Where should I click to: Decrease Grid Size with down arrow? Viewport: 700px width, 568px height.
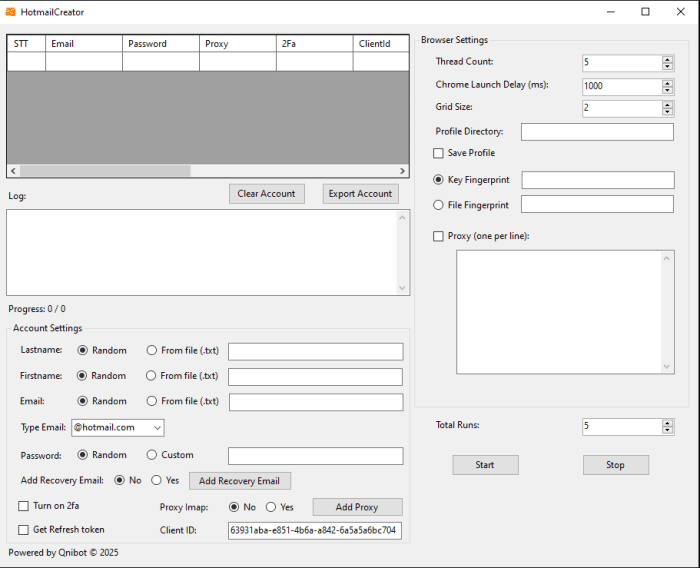pos(667,112)
